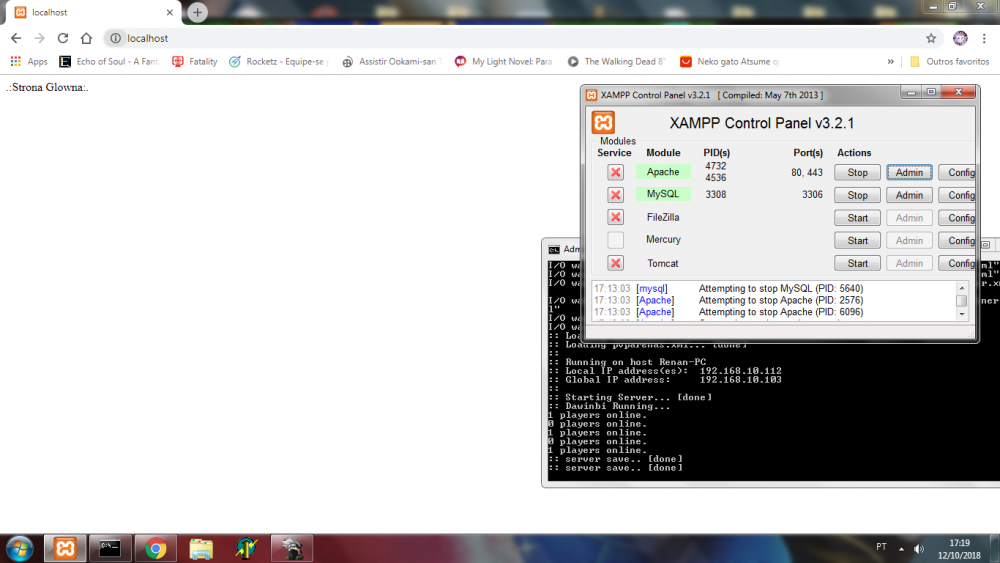Open volume control in system tray
Viewport: 1000px width, 563px height.
(x=919, y=548)
